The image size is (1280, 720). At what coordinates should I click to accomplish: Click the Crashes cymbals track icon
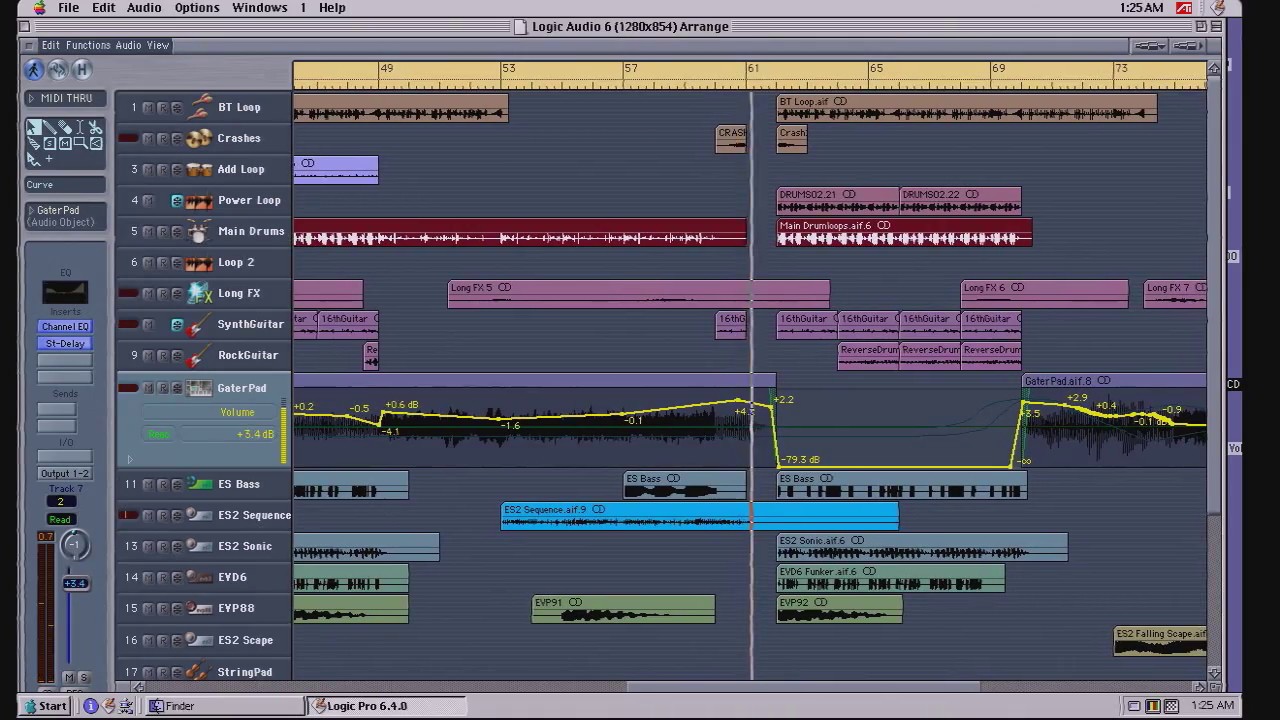tap(200, 138)
